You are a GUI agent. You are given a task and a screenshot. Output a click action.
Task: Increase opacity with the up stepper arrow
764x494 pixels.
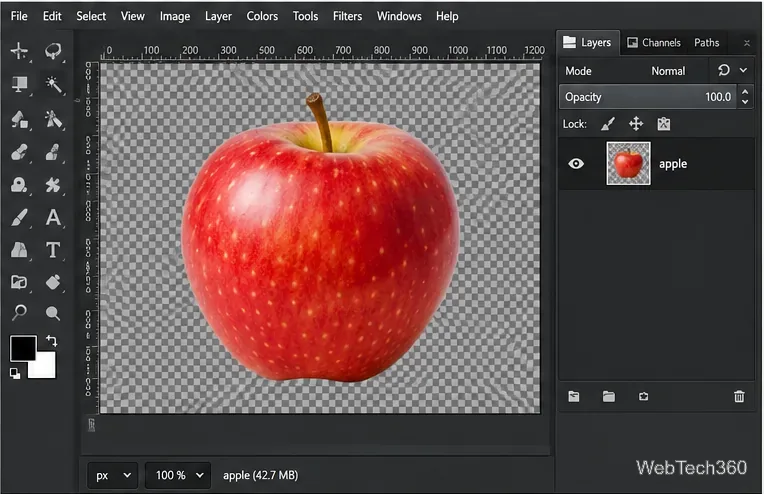click(x=745, y=91)
